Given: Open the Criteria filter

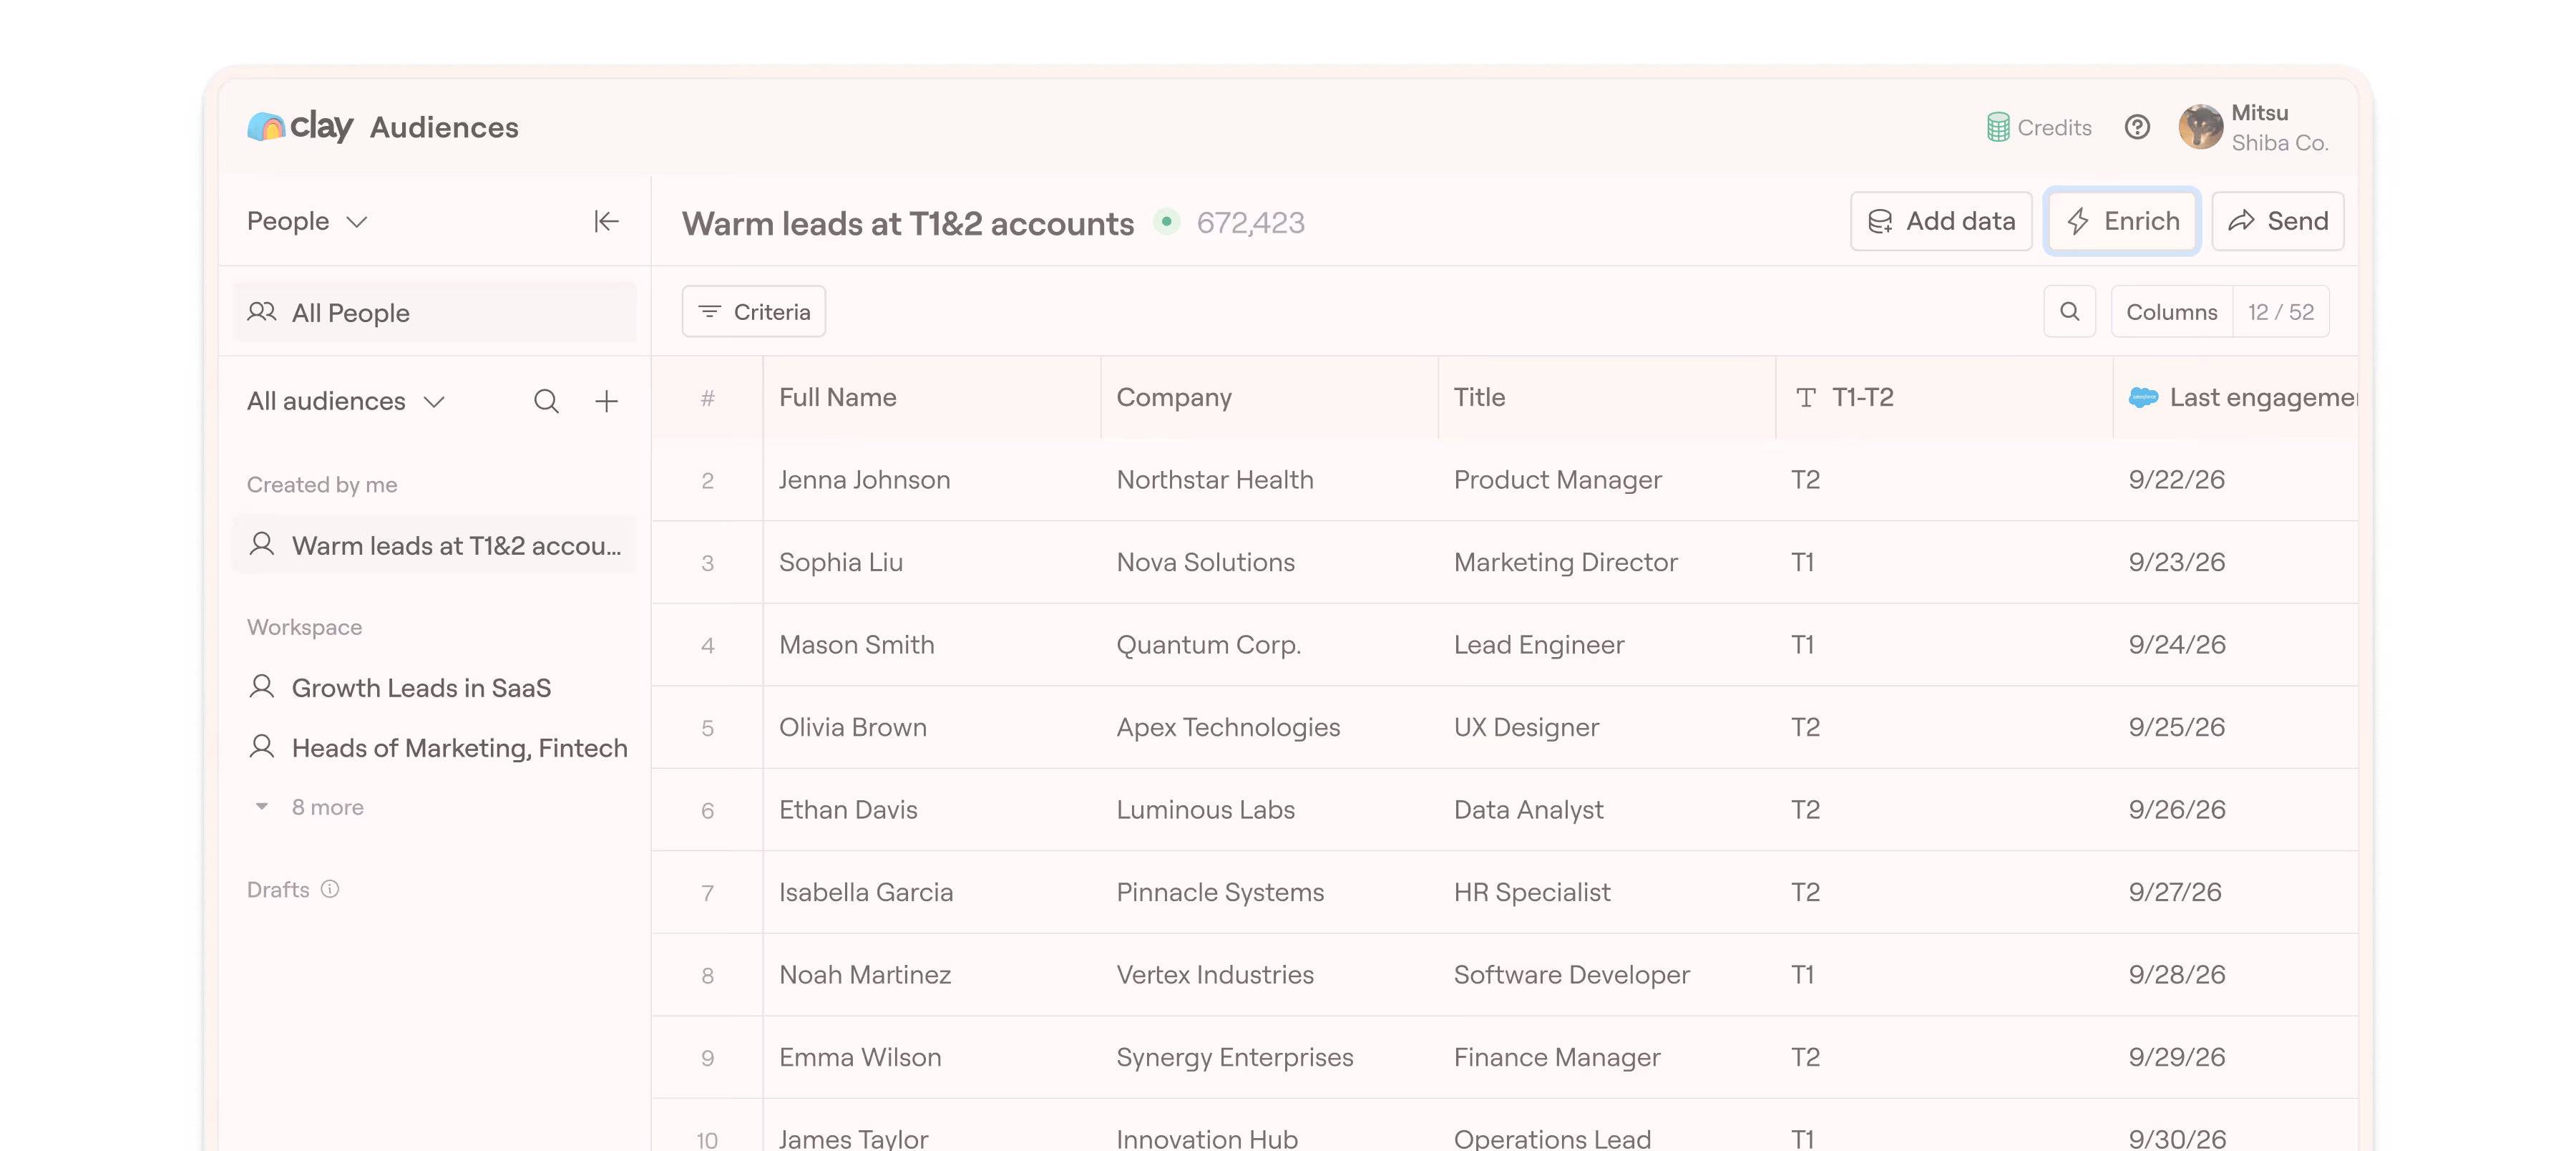Looking at the screenshot, I should (754, 312).
